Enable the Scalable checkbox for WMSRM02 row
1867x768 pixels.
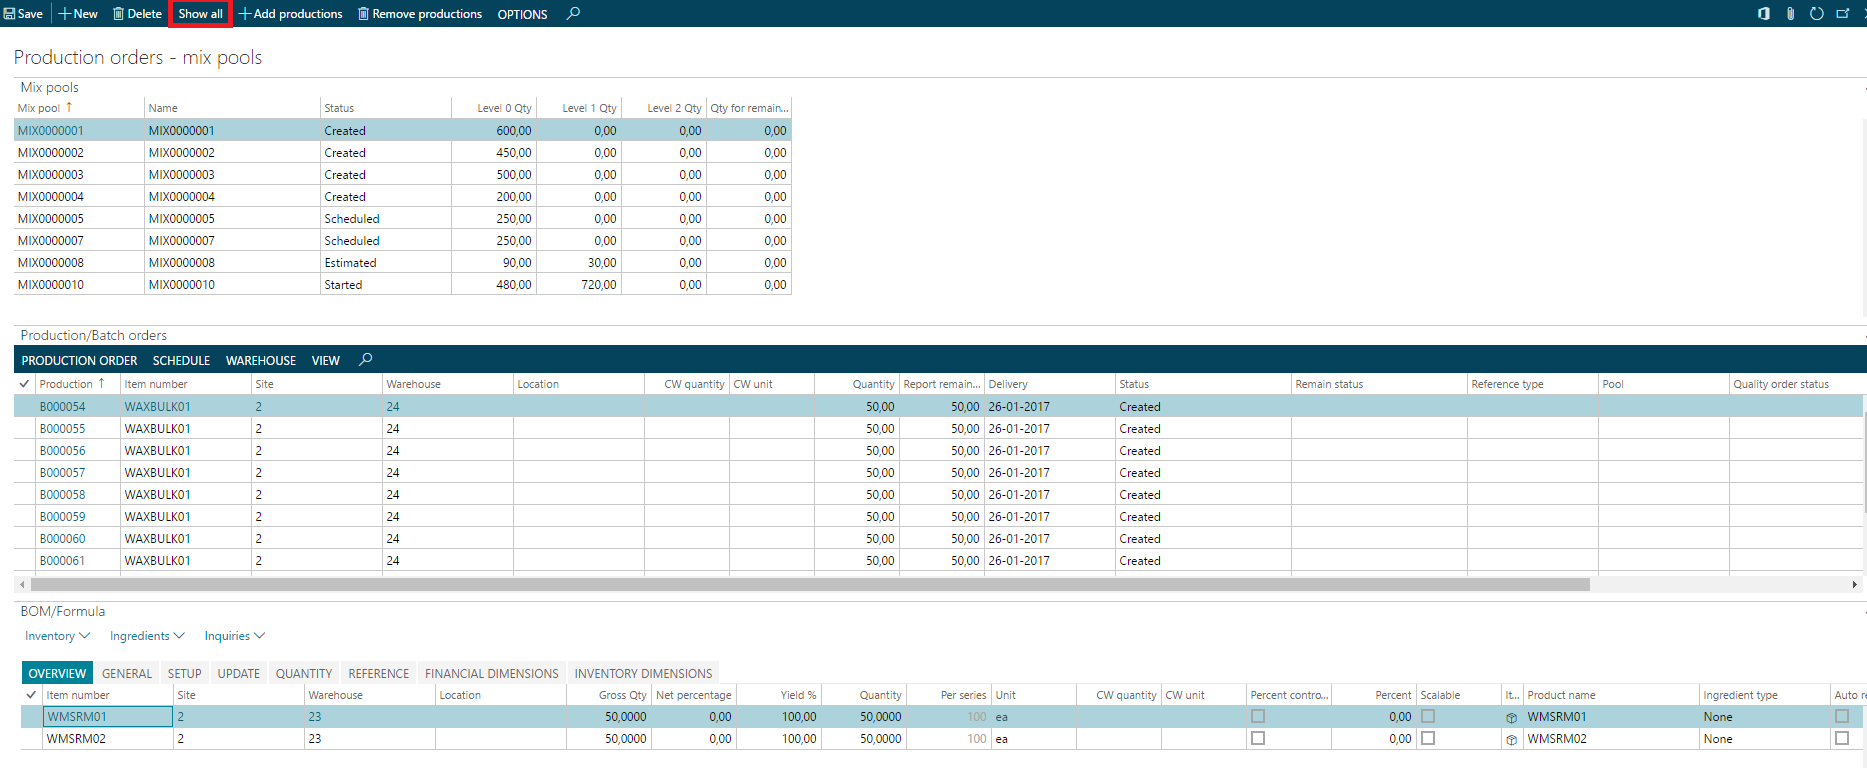click(x=1428, y=739)
